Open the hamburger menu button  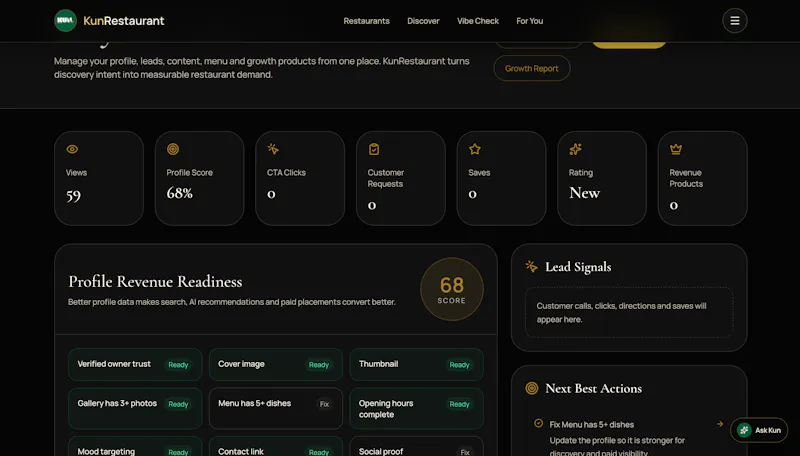(735, 20)
